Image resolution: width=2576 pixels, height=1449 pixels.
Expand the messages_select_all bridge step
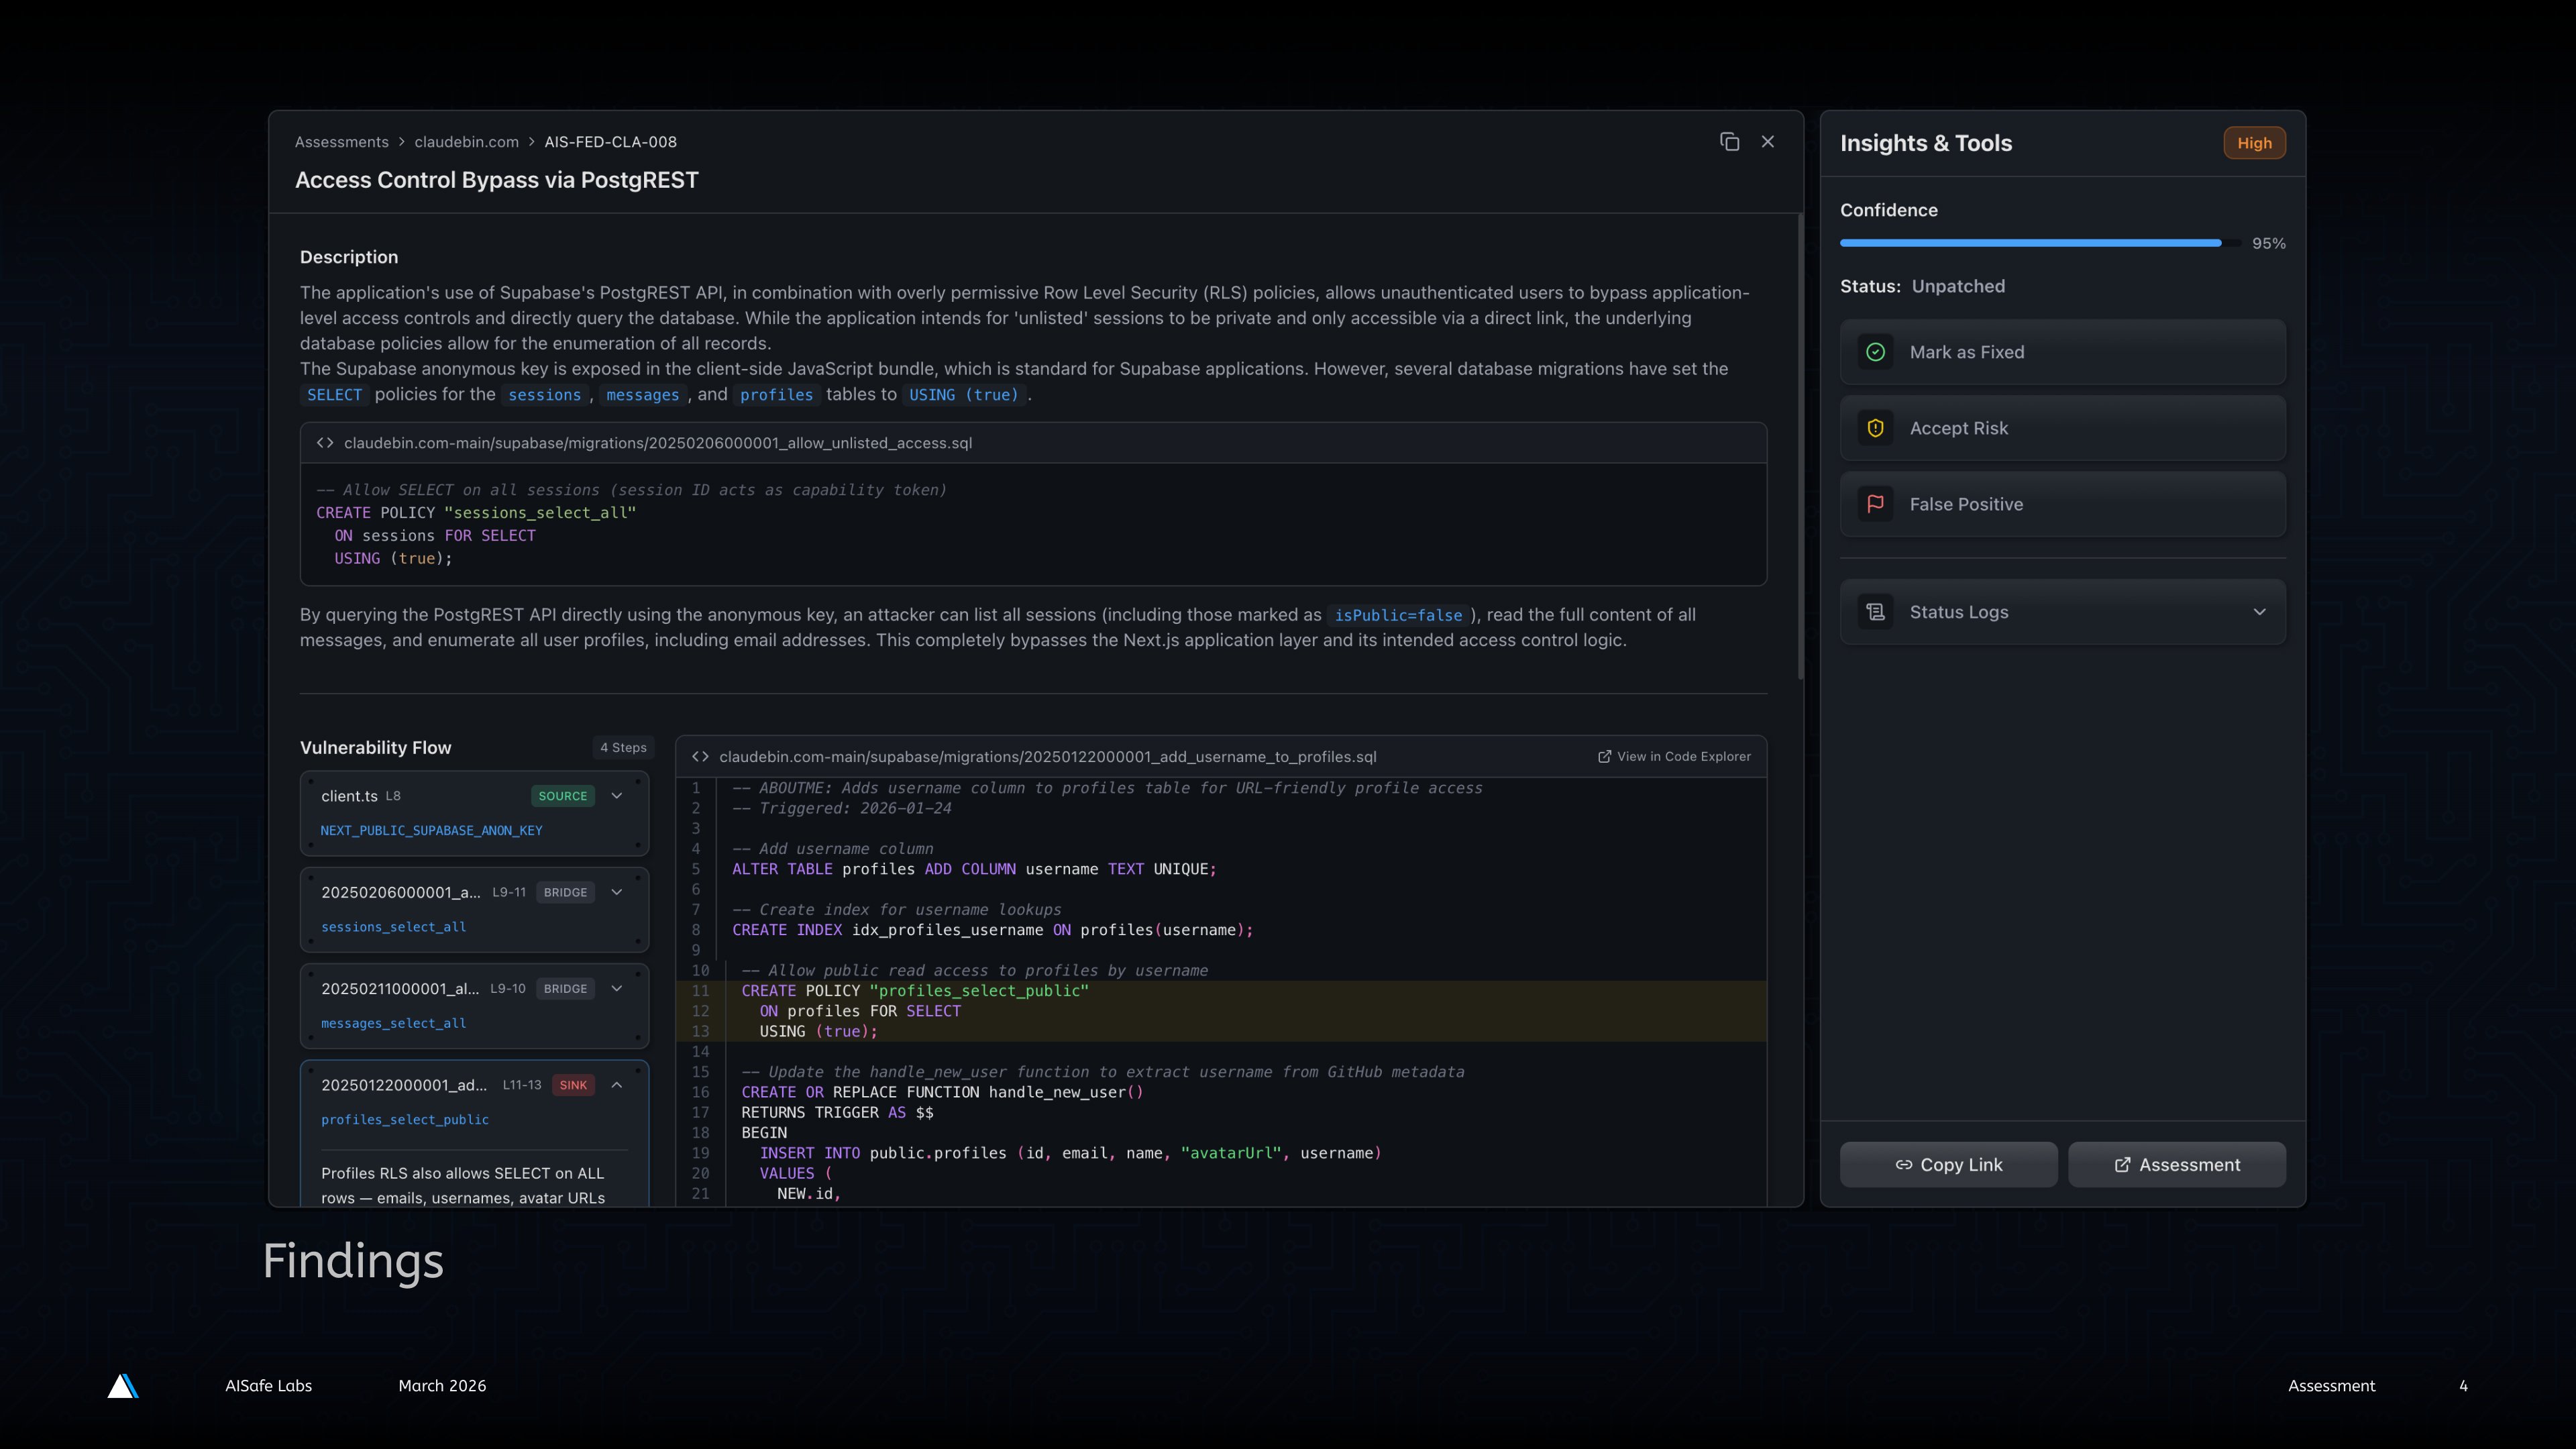point(617,988)
